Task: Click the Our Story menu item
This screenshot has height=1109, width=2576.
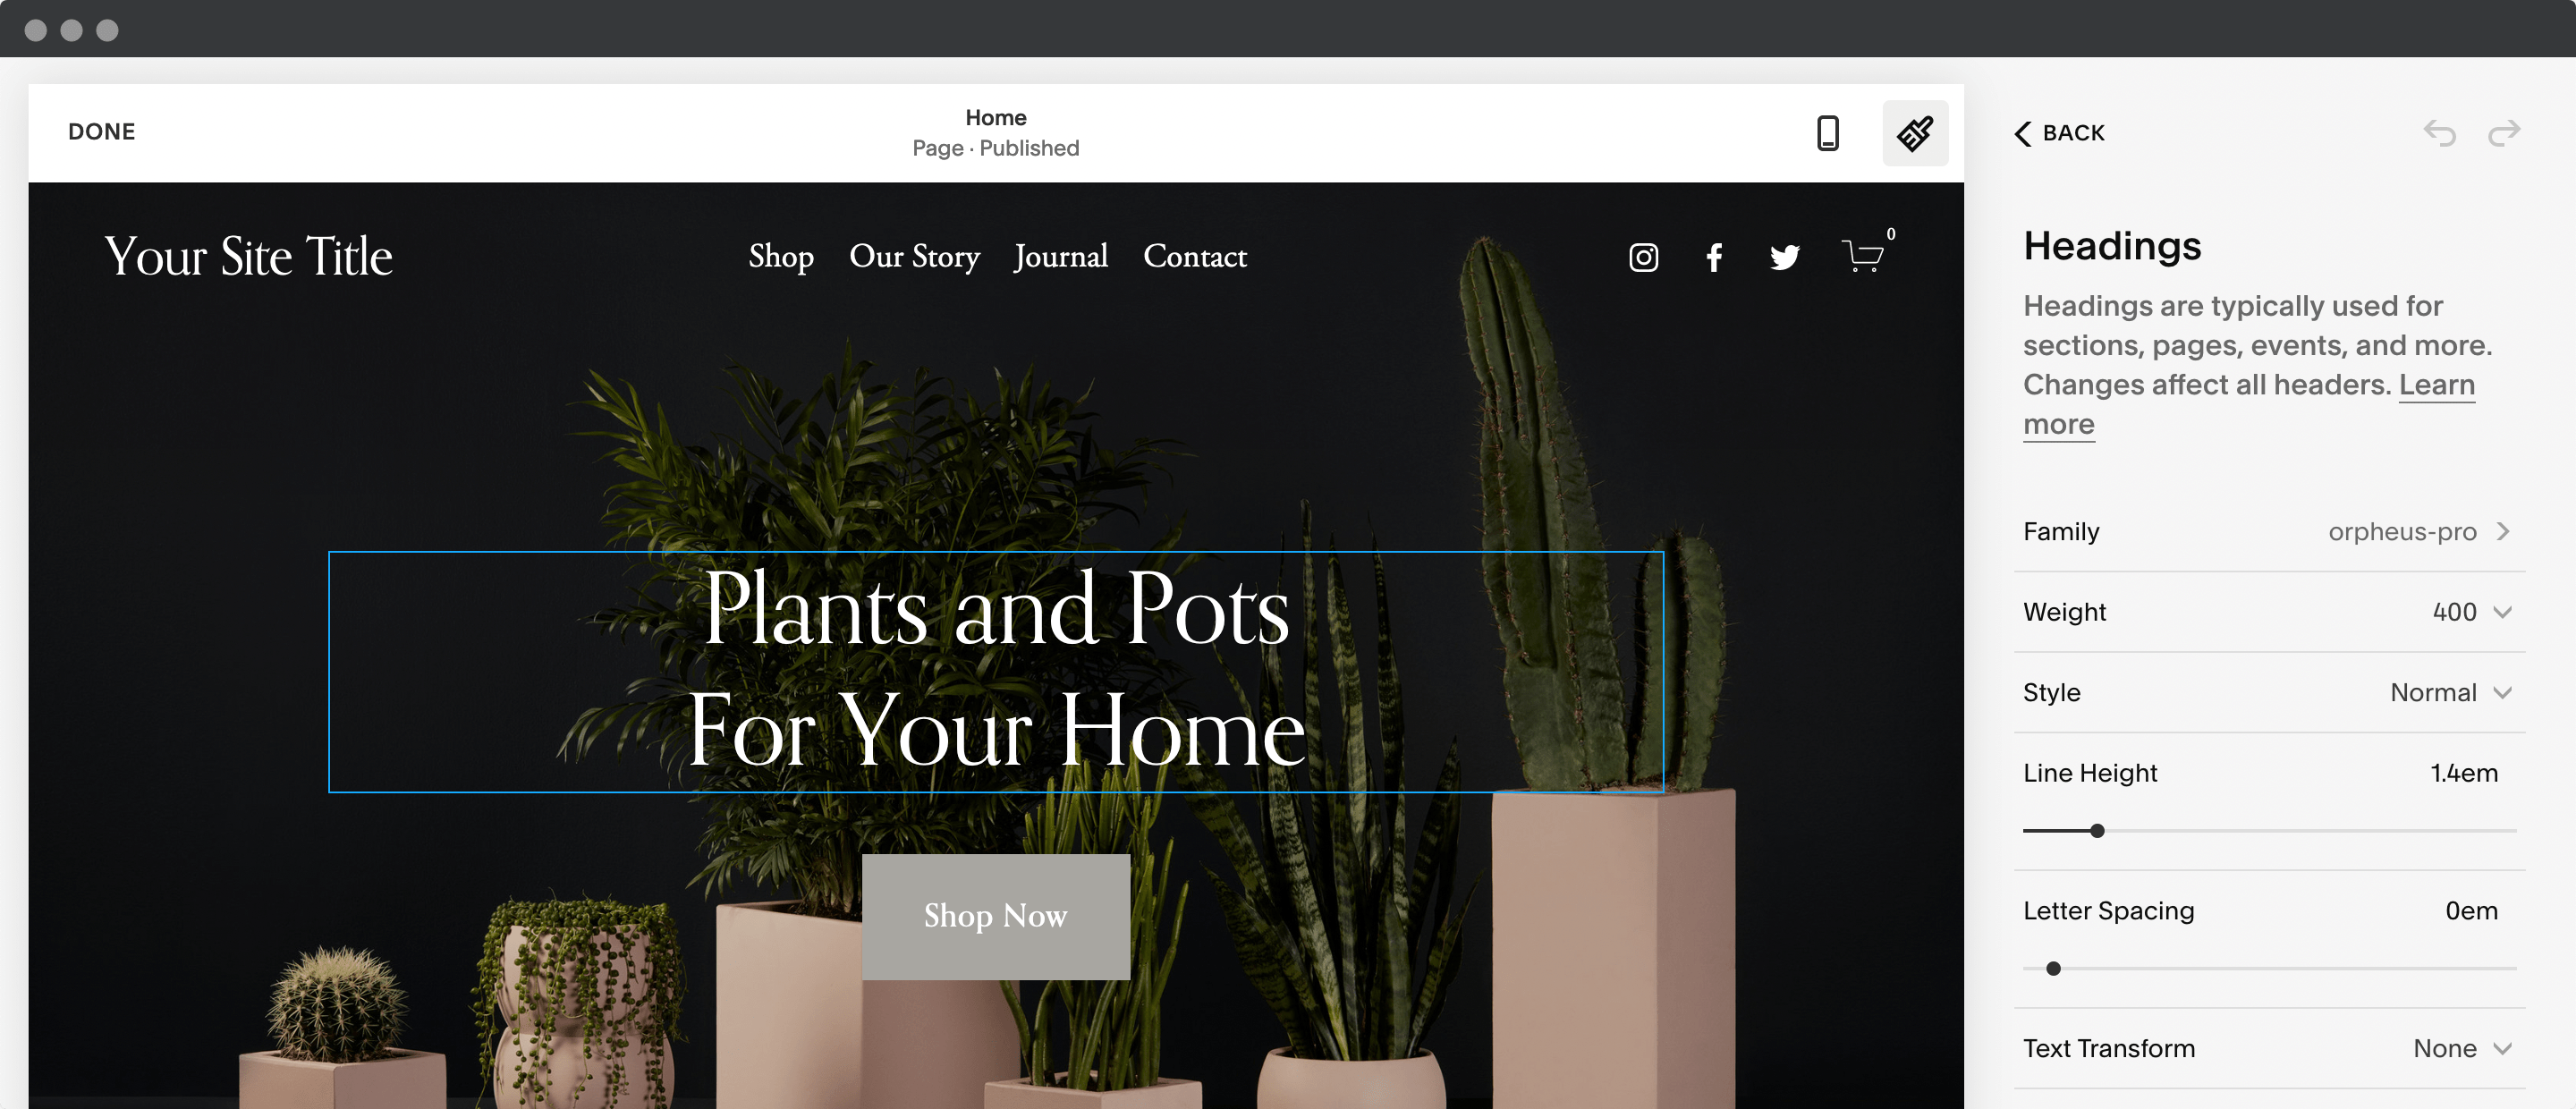Action: point(913,257)
